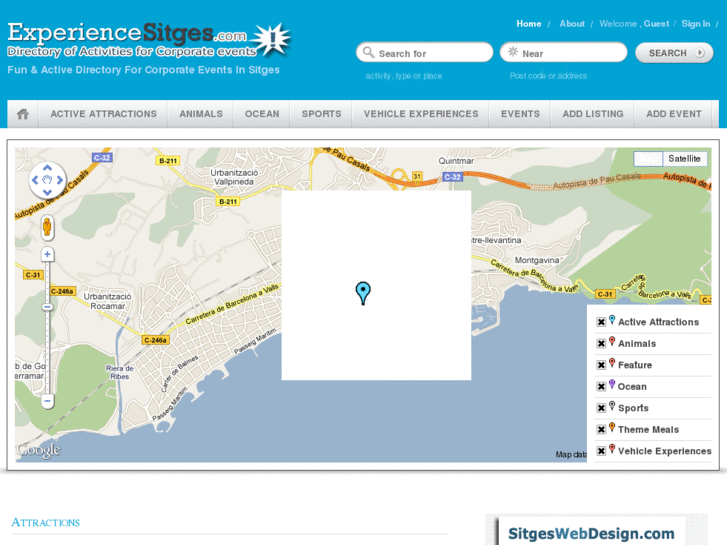
Task: Open the Ocean menu item
Action: pos(262,114)
